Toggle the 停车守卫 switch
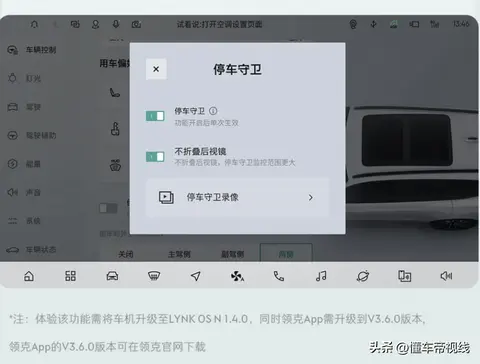The width and height of the screenshot is (480, 364). [155, 116]
